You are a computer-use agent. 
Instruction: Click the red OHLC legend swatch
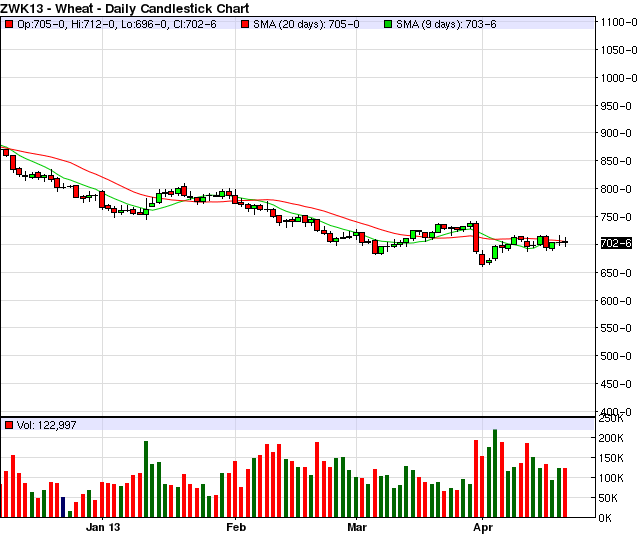point(9,24)
